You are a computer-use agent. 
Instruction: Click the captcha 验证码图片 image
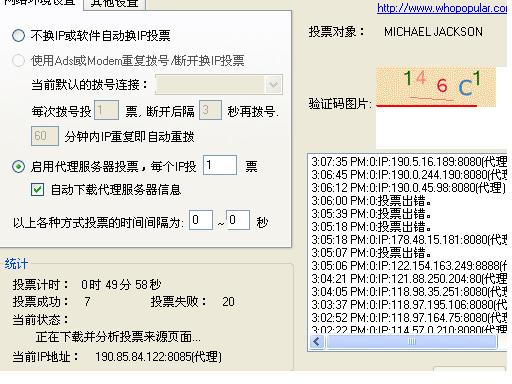tap(436, 87)
